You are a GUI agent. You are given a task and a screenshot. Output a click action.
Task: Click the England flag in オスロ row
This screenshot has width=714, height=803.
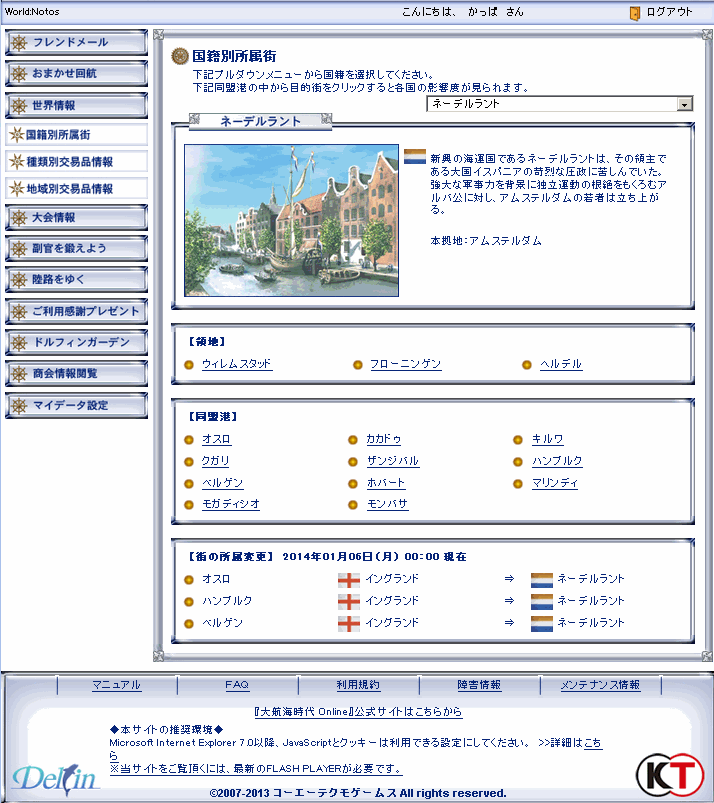[x=349, y=580]
